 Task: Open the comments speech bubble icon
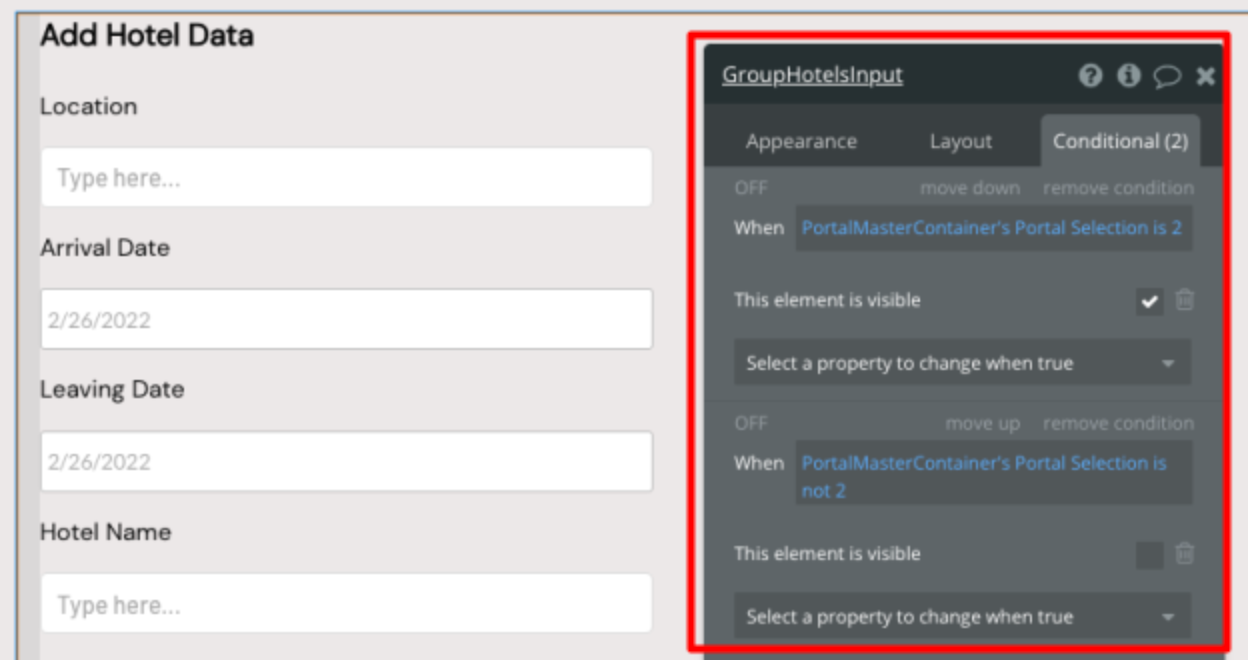pyautogui.click(x=1167, y=77)
